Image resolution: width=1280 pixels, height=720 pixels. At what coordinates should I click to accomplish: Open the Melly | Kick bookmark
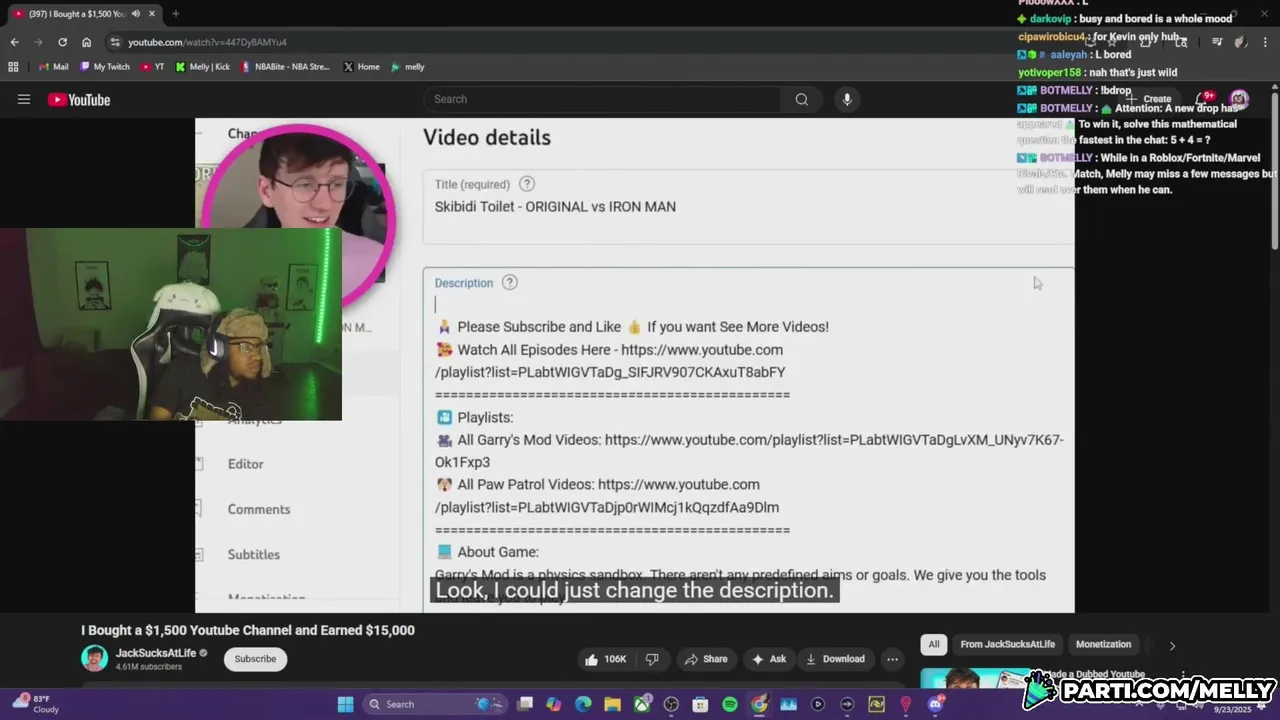pos(203,67)
